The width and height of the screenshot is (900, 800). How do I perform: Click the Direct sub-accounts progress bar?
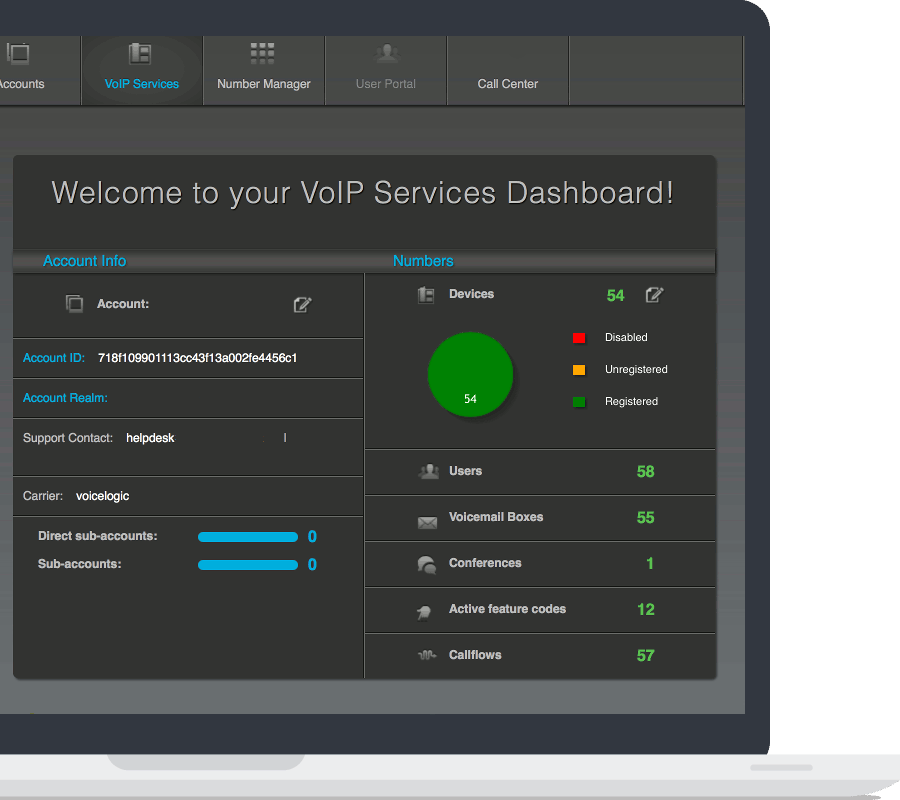(248, 537)
